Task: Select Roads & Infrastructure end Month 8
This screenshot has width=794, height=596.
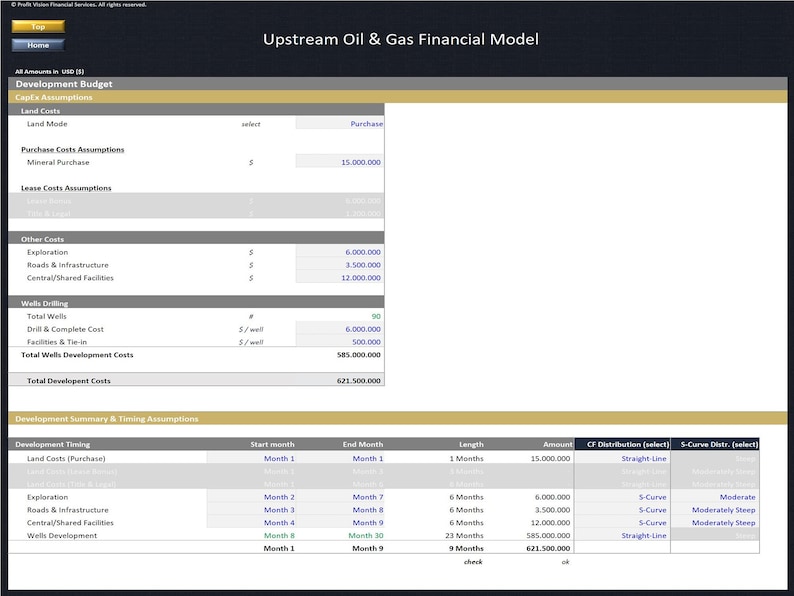Action: 340,510
